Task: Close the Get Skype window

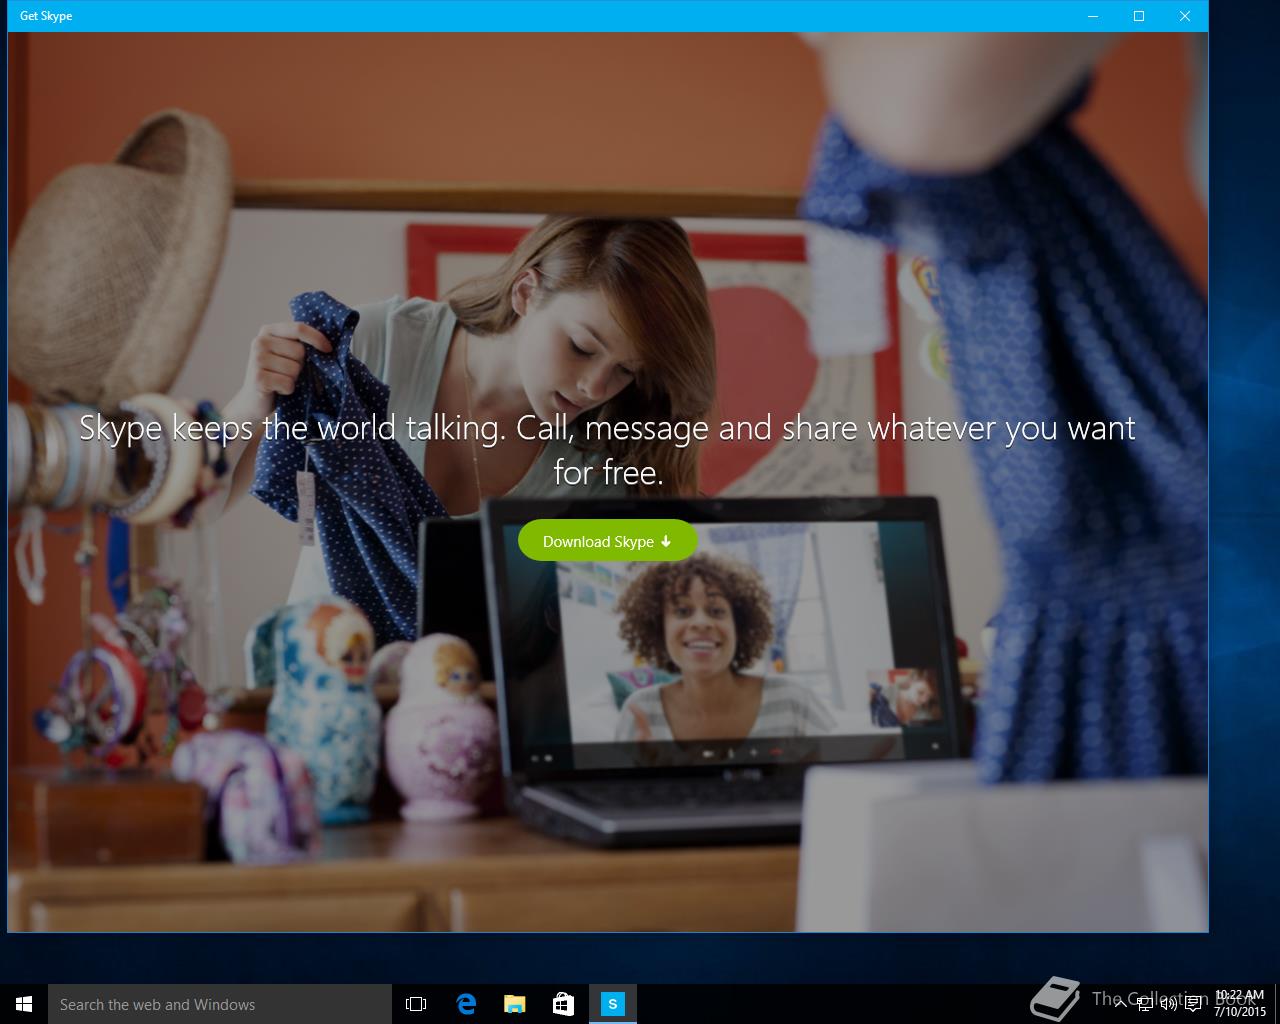Action: click(1185, 16)
